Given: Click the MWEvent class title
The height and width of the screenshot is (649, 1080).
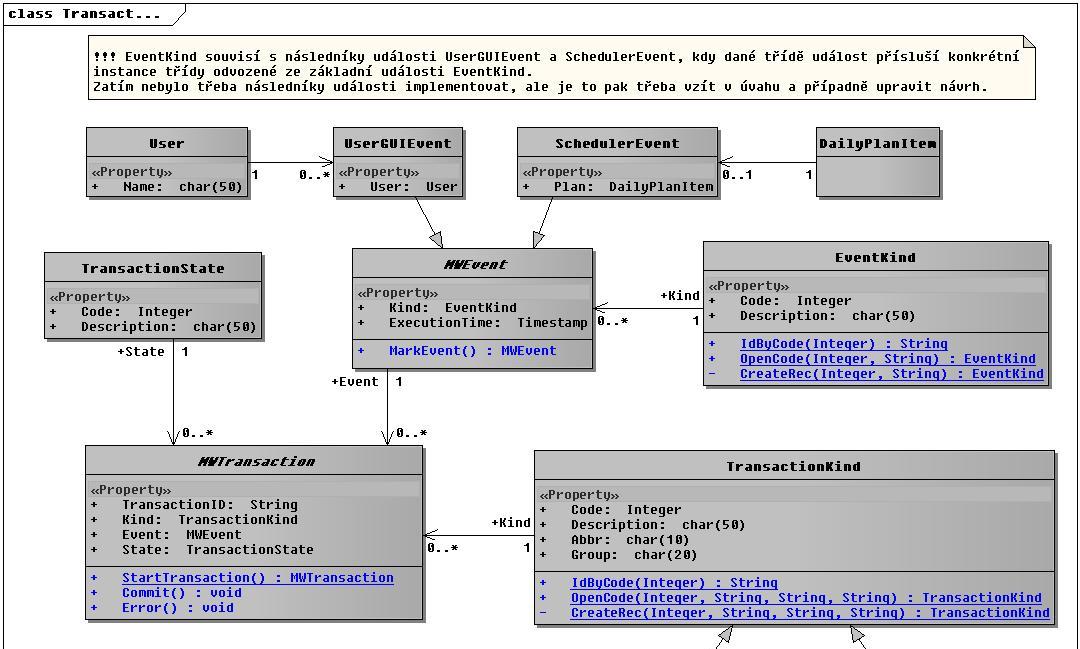Looking at the screenshot, I should [x=475, y=264].
